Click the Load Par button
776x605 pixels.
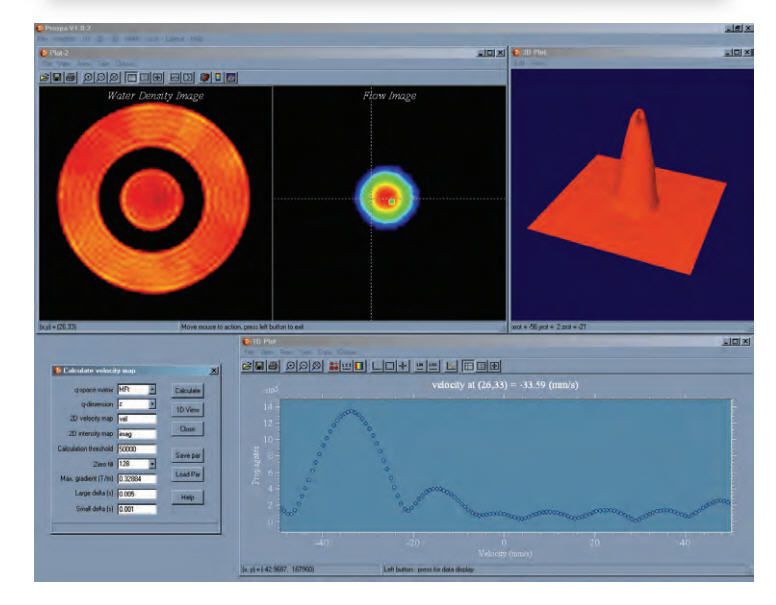(x=188, y=474)
